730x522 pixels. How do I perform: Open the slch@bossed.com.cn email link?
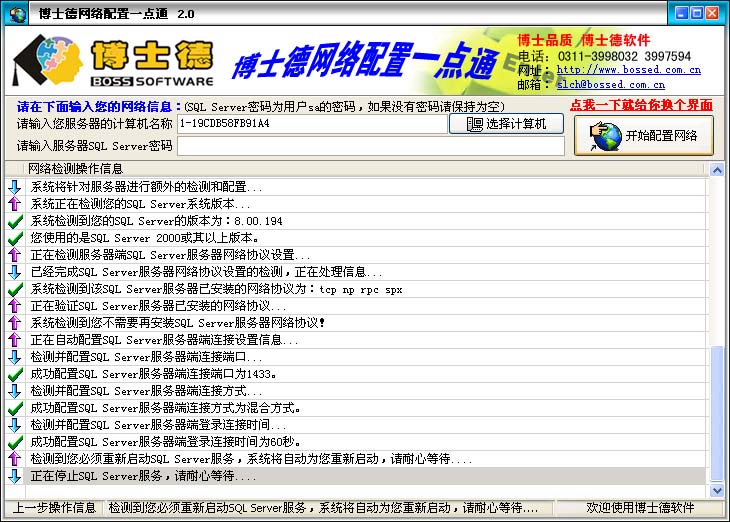coord(611,85)
